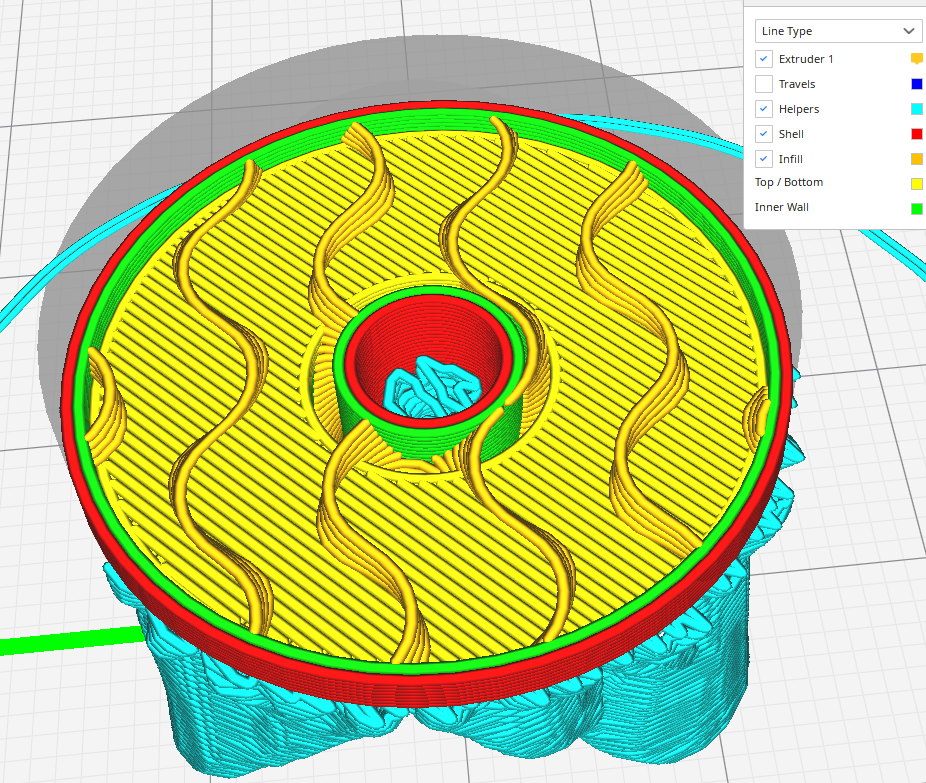Screen dimensions: 926x783
Task: Click the yellow Top / Bottom color swatch
Action: (916, 183)
